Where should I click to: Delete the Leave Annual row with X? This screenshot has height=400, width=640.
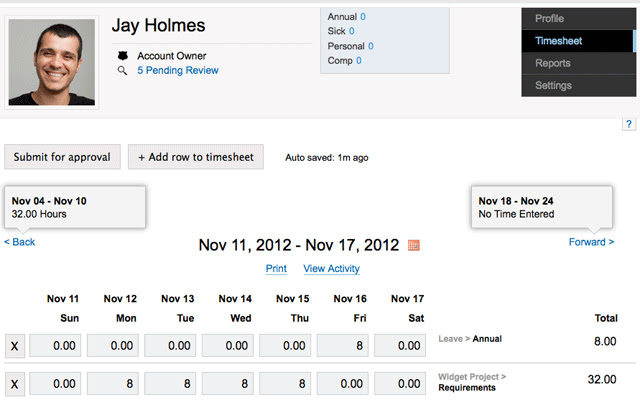pos(15,346)
